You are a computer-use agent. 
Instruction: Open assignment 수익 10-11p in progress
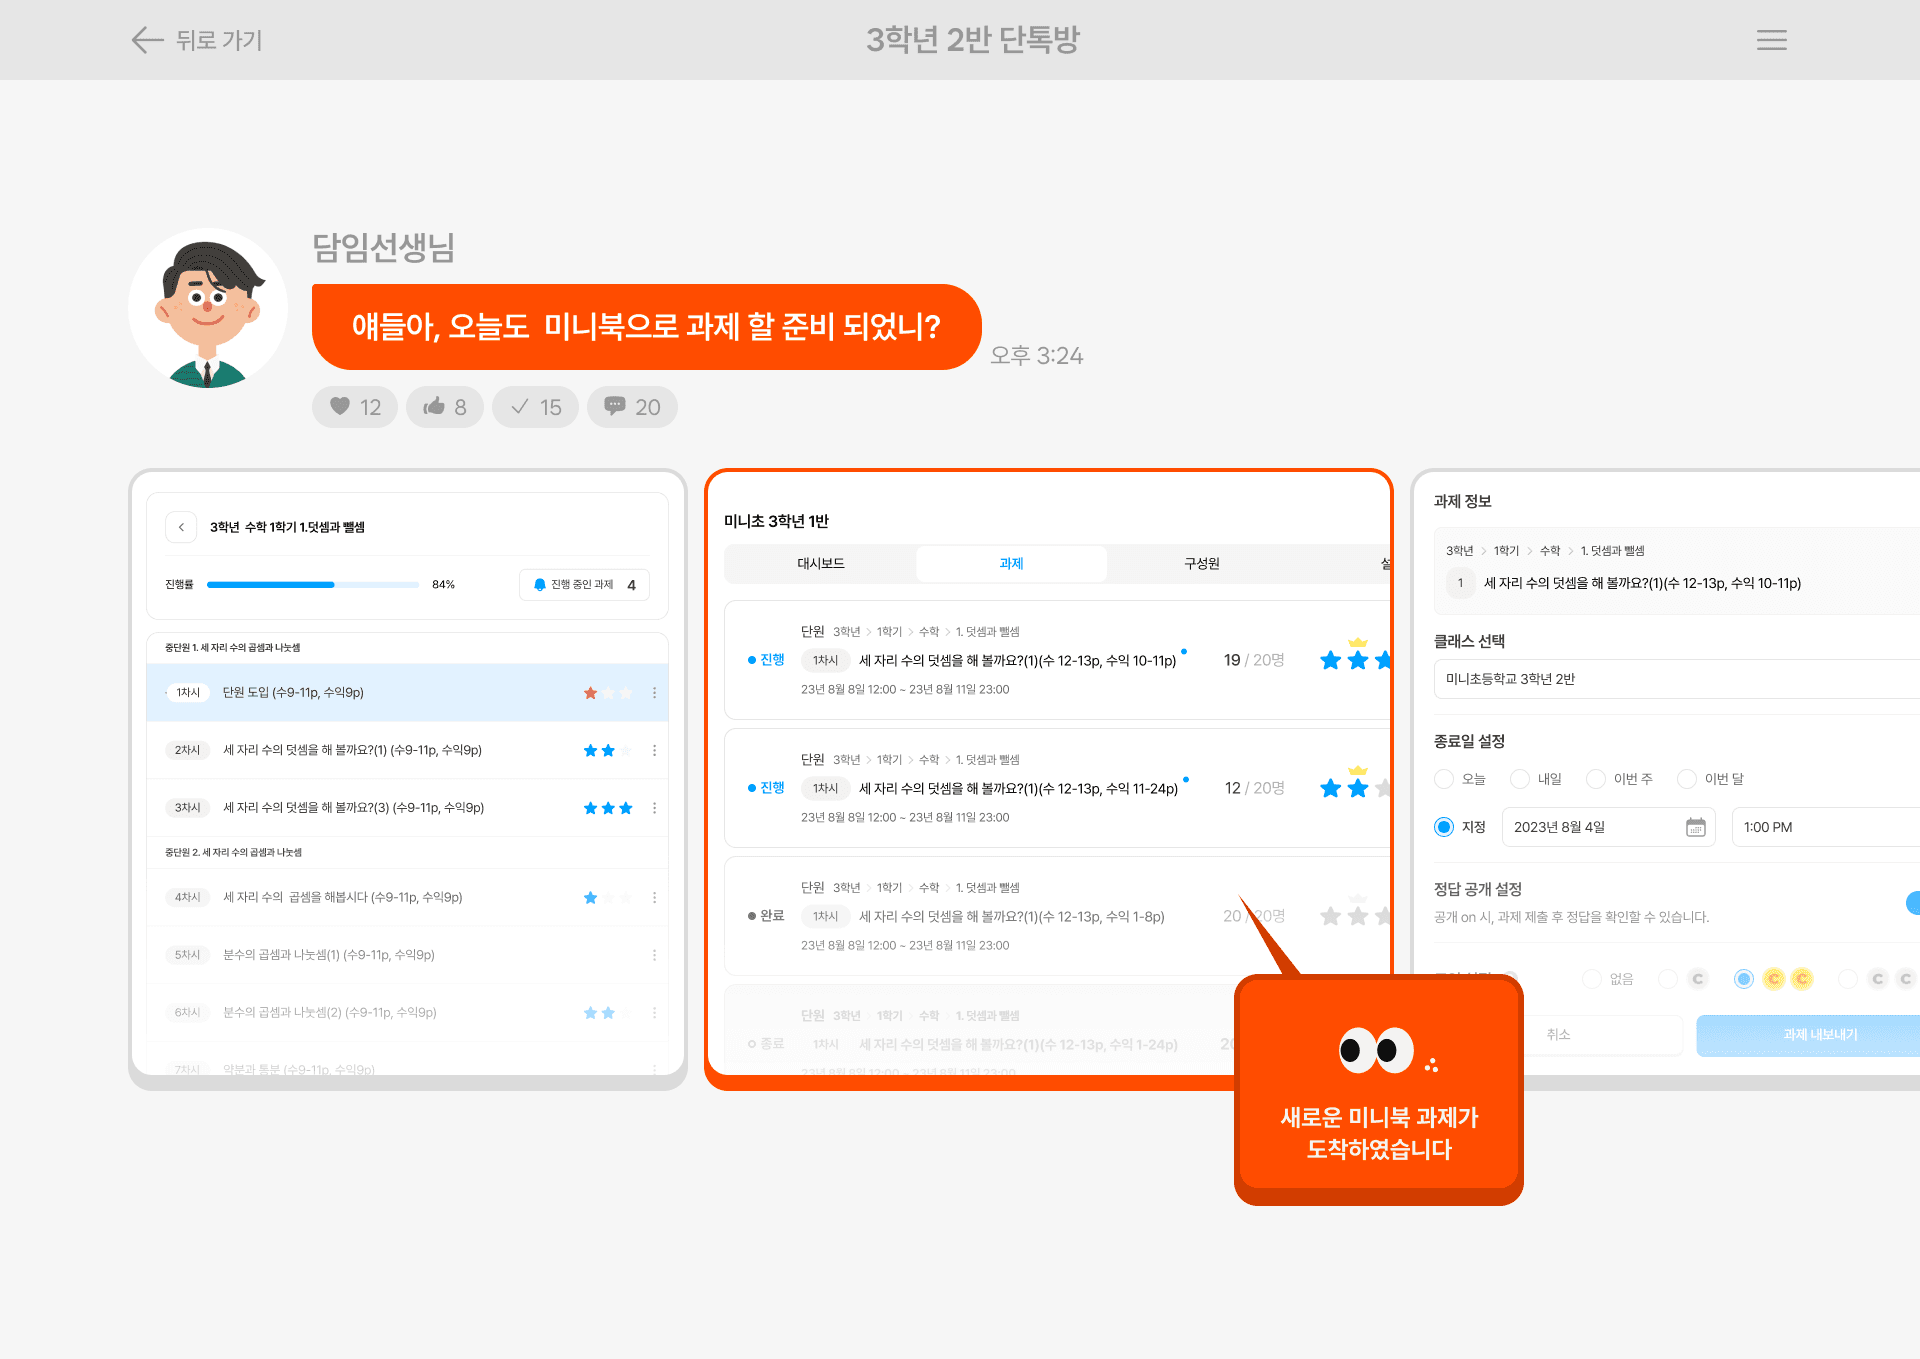point(1057,660)
